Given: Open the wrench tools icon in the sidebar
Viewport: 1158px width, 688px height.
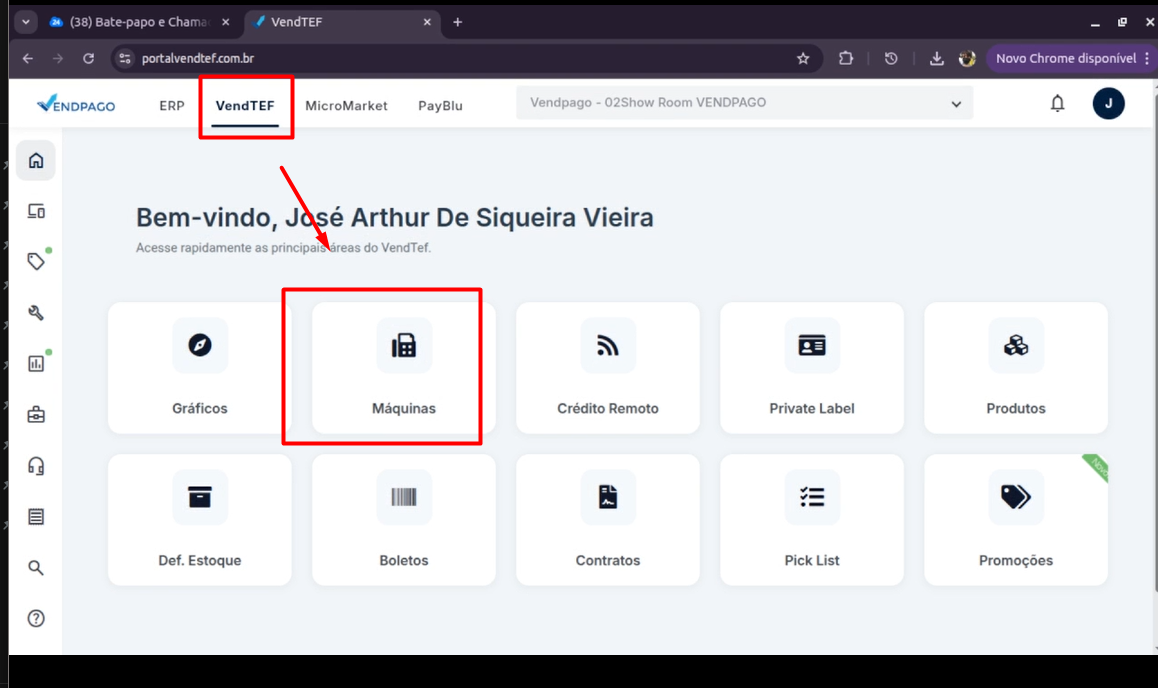Looking at the screenshot, I should pos(35,313).
